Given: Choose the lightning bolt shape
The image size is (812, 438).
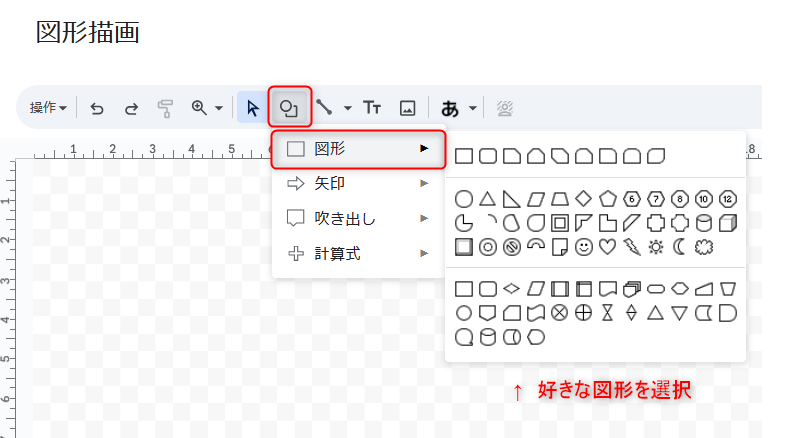Looking at the screenshot, I should [x=632, y=247].
